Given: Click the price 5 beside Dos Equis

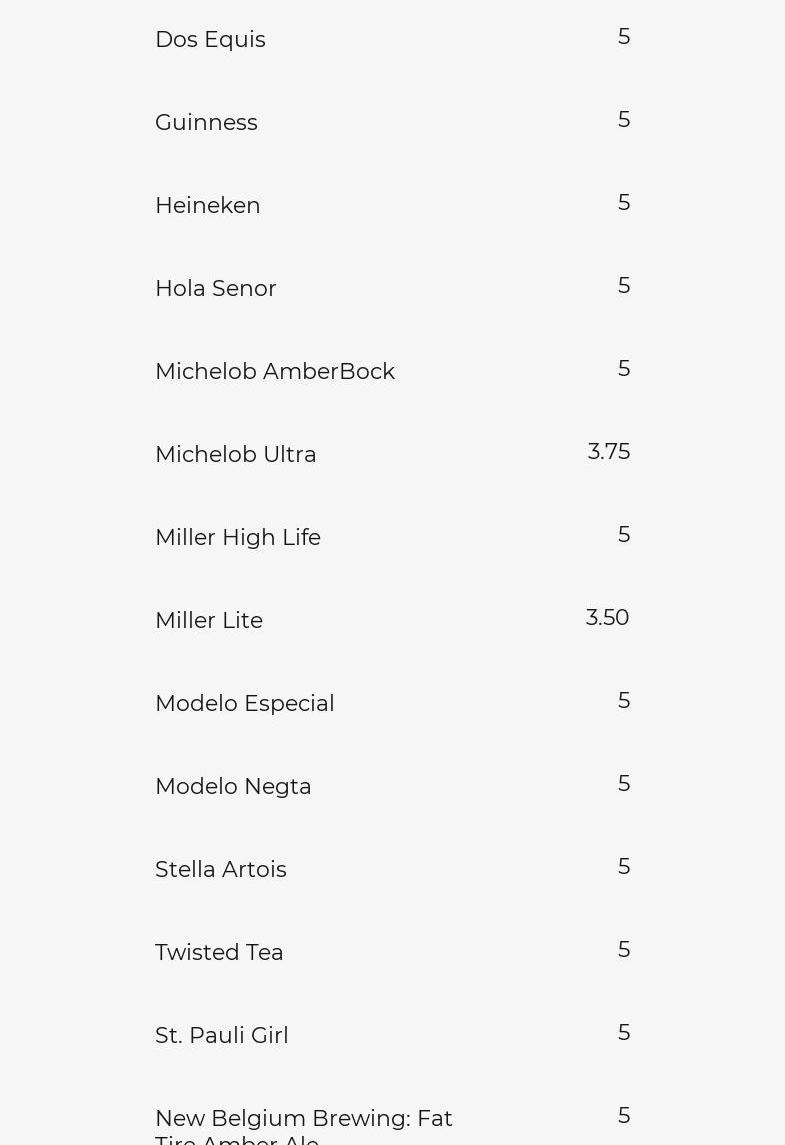Looking at the screenshot, I should point(624,37).
